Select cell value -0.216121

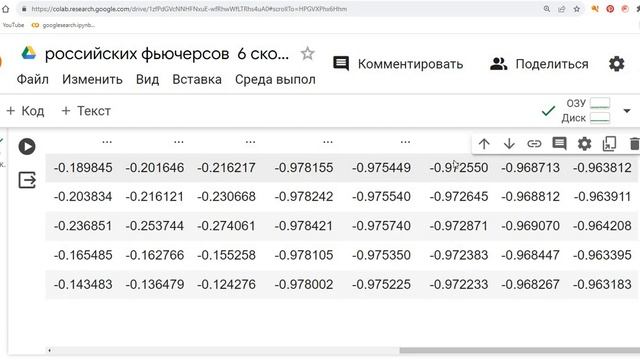[155, 196]
